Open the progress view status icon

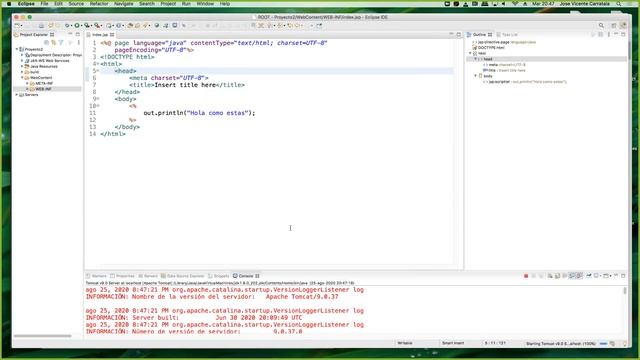point(612,344)
